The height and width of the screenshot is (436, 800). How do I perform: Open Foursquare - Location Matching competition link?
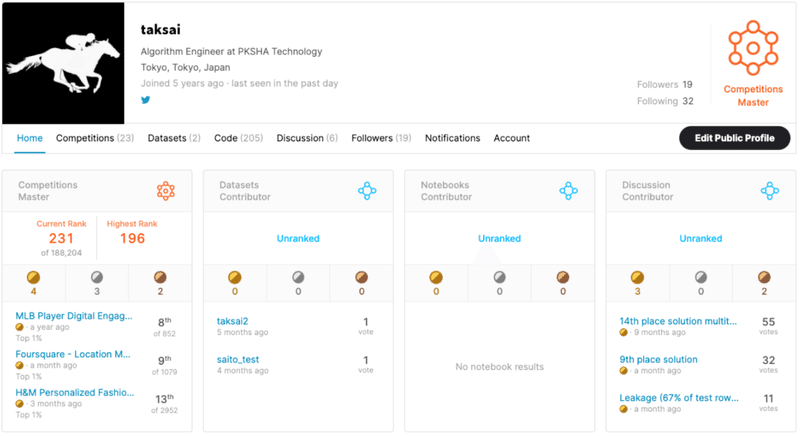pyautogui.click(x=73, y=354)
